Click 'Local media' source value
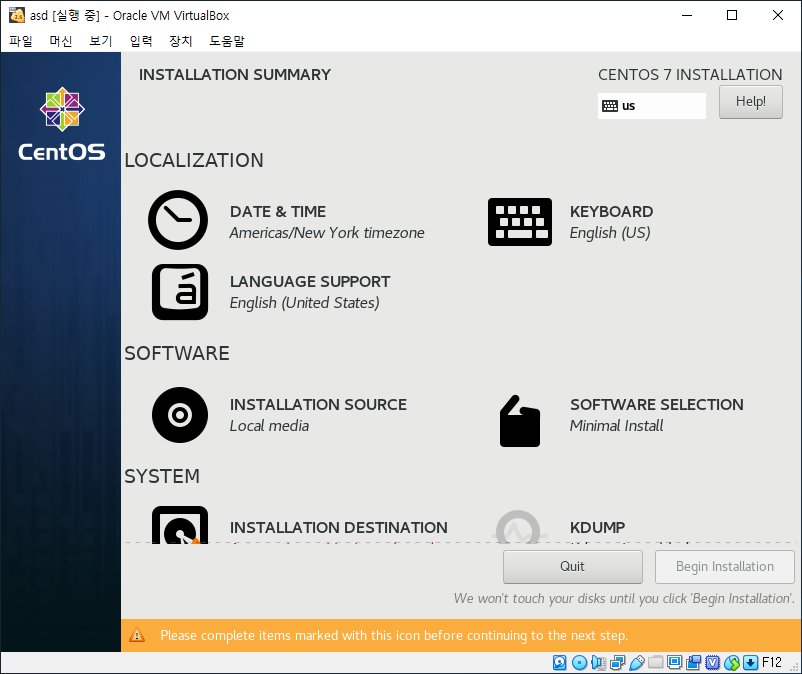This screenshot has width=802, height=674. tap(269, 426)
